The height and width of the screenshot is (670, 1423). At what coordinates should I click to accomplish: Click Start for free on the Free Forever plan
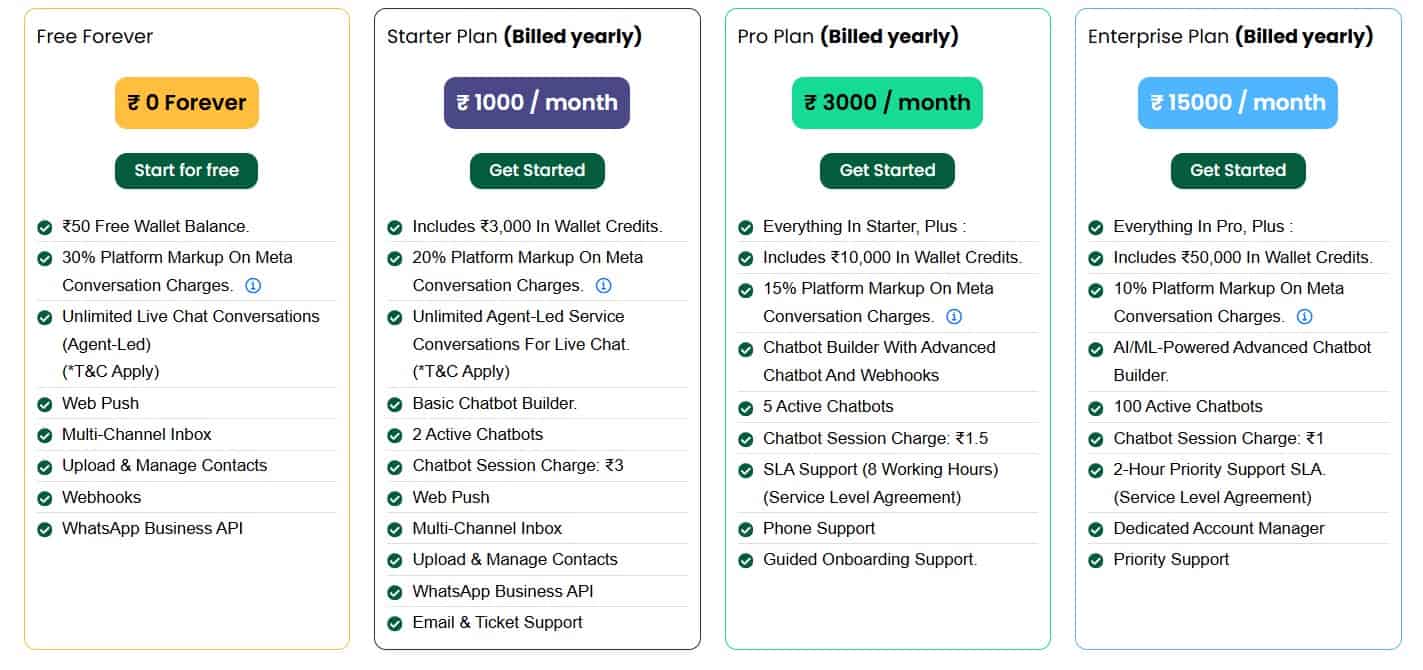point(186,170)
